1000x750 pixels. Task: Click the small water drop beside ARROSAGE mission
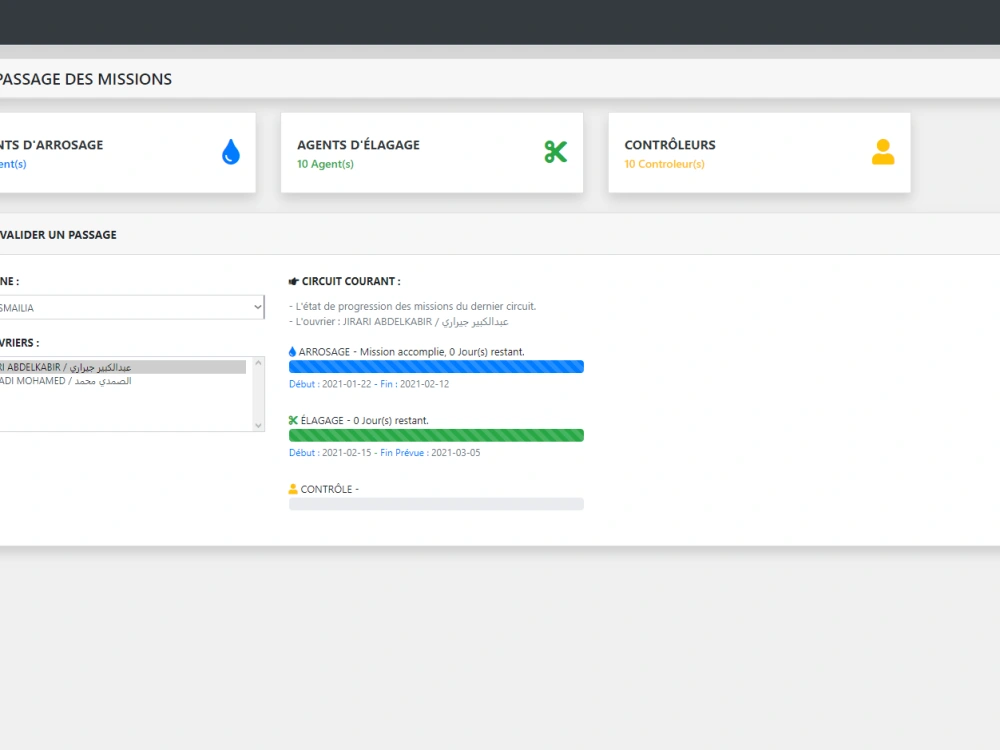coord(292,351)
